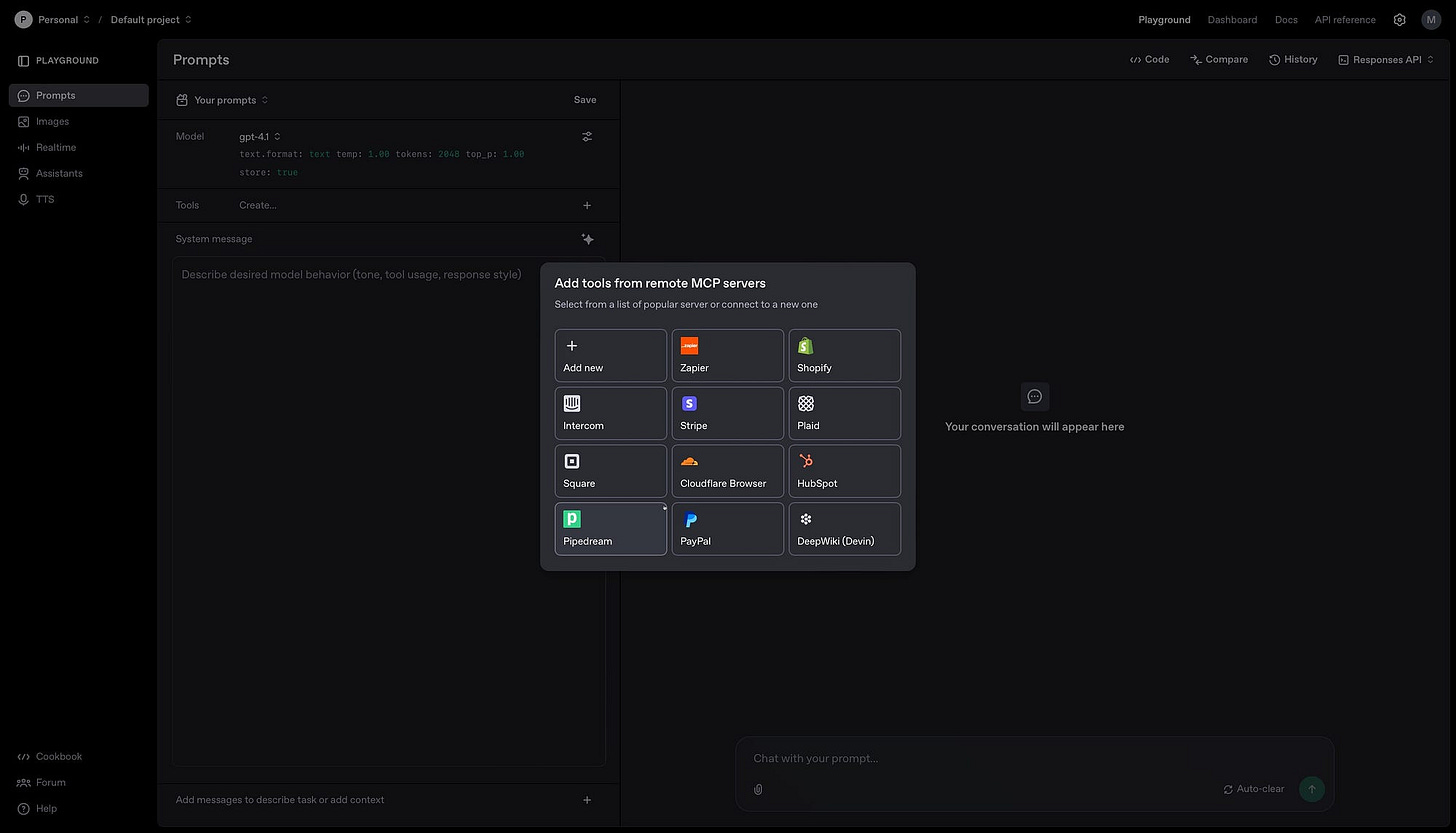Click the Stripe S icon

tap(689, 404)
